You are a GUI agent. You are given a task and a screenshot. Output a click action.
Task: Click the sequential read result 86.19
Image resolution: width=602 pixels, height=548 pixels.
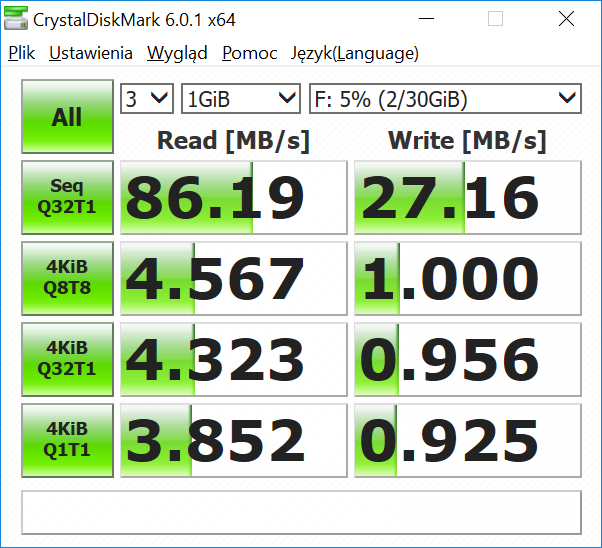[232, 197]
